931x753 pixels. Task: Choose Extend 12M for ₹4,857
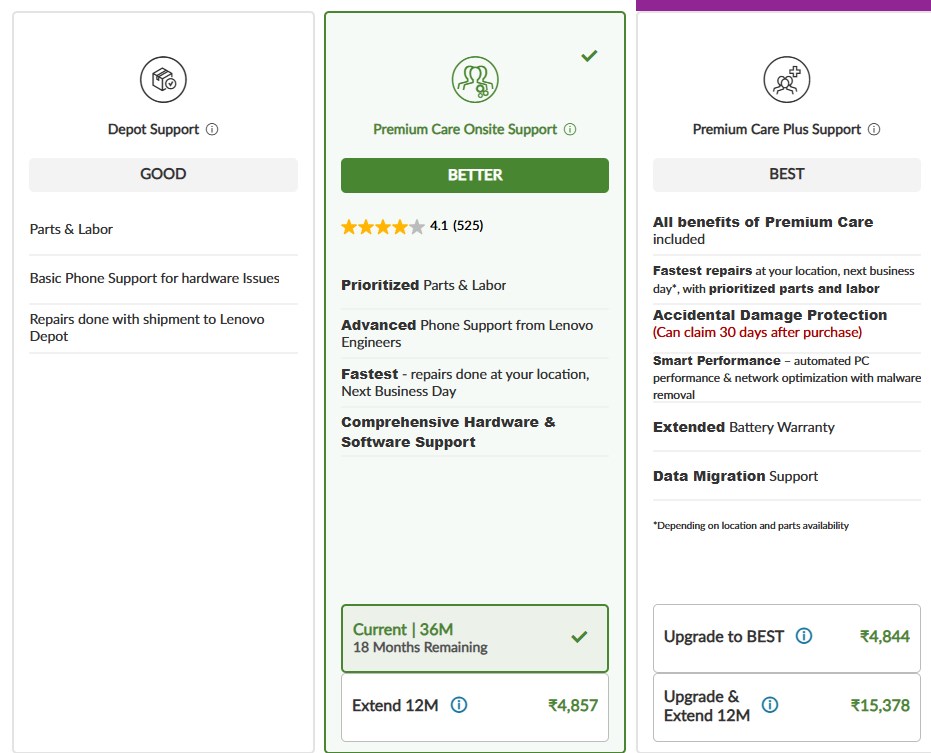tap(474, 706)
